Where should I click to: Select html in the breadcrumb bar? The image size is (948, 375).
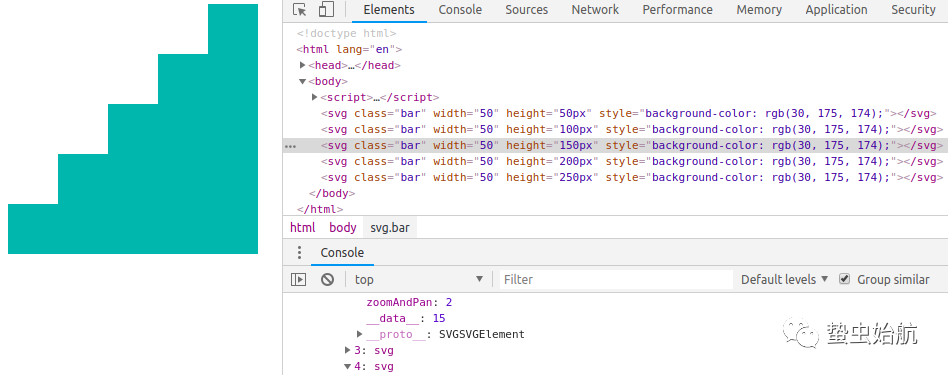coord(303,228)
